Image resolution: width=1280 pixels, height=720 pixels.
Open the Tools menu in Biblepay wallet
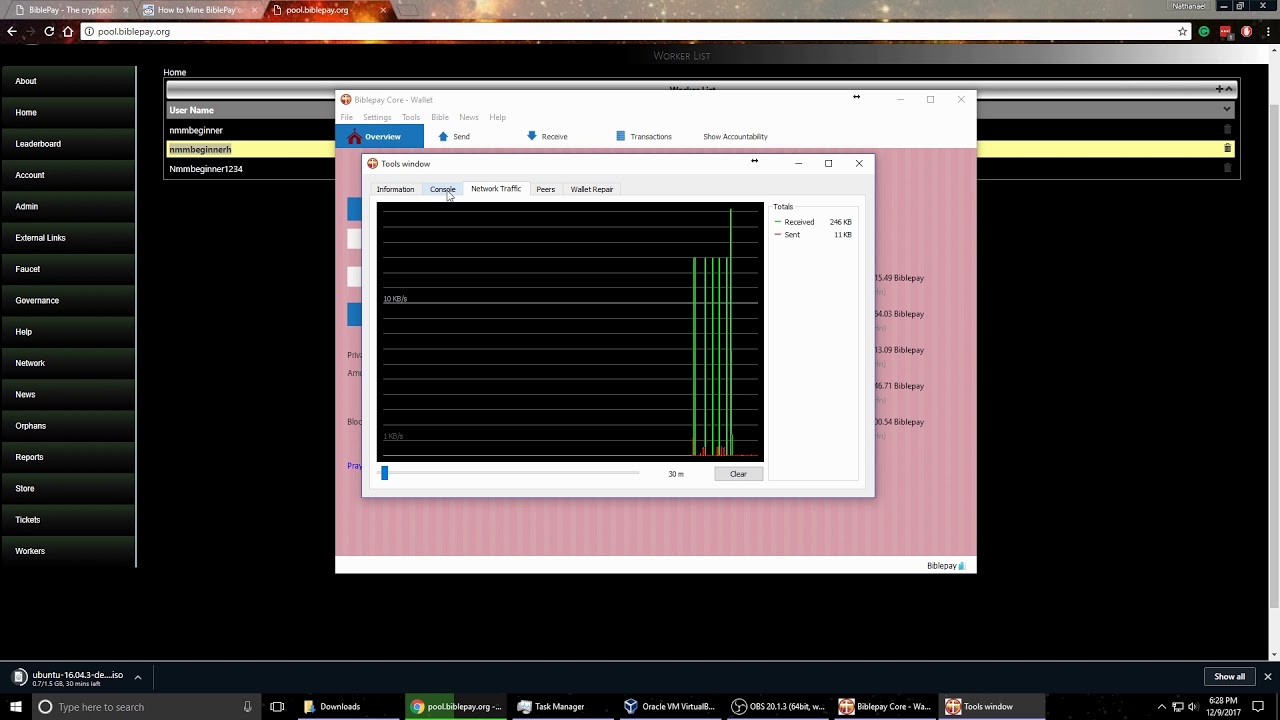point(411,117)
